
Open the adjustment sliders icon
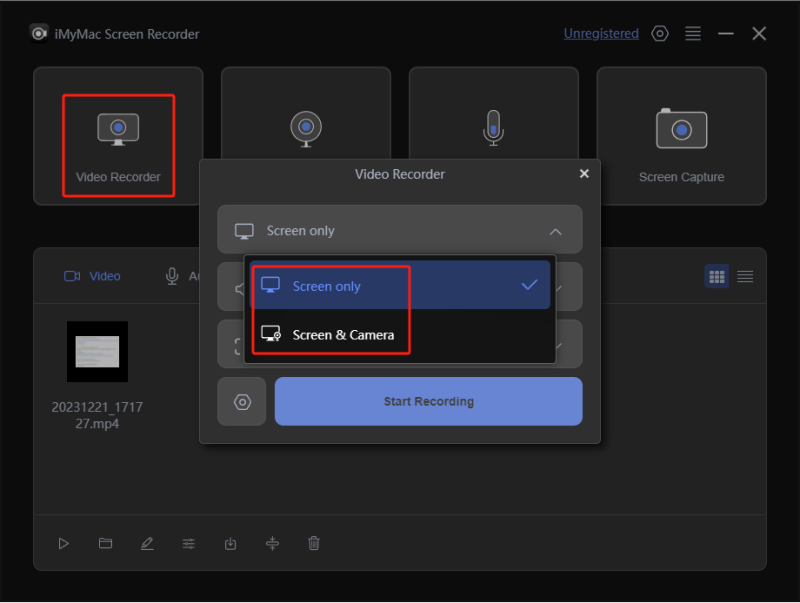point(189,543)
